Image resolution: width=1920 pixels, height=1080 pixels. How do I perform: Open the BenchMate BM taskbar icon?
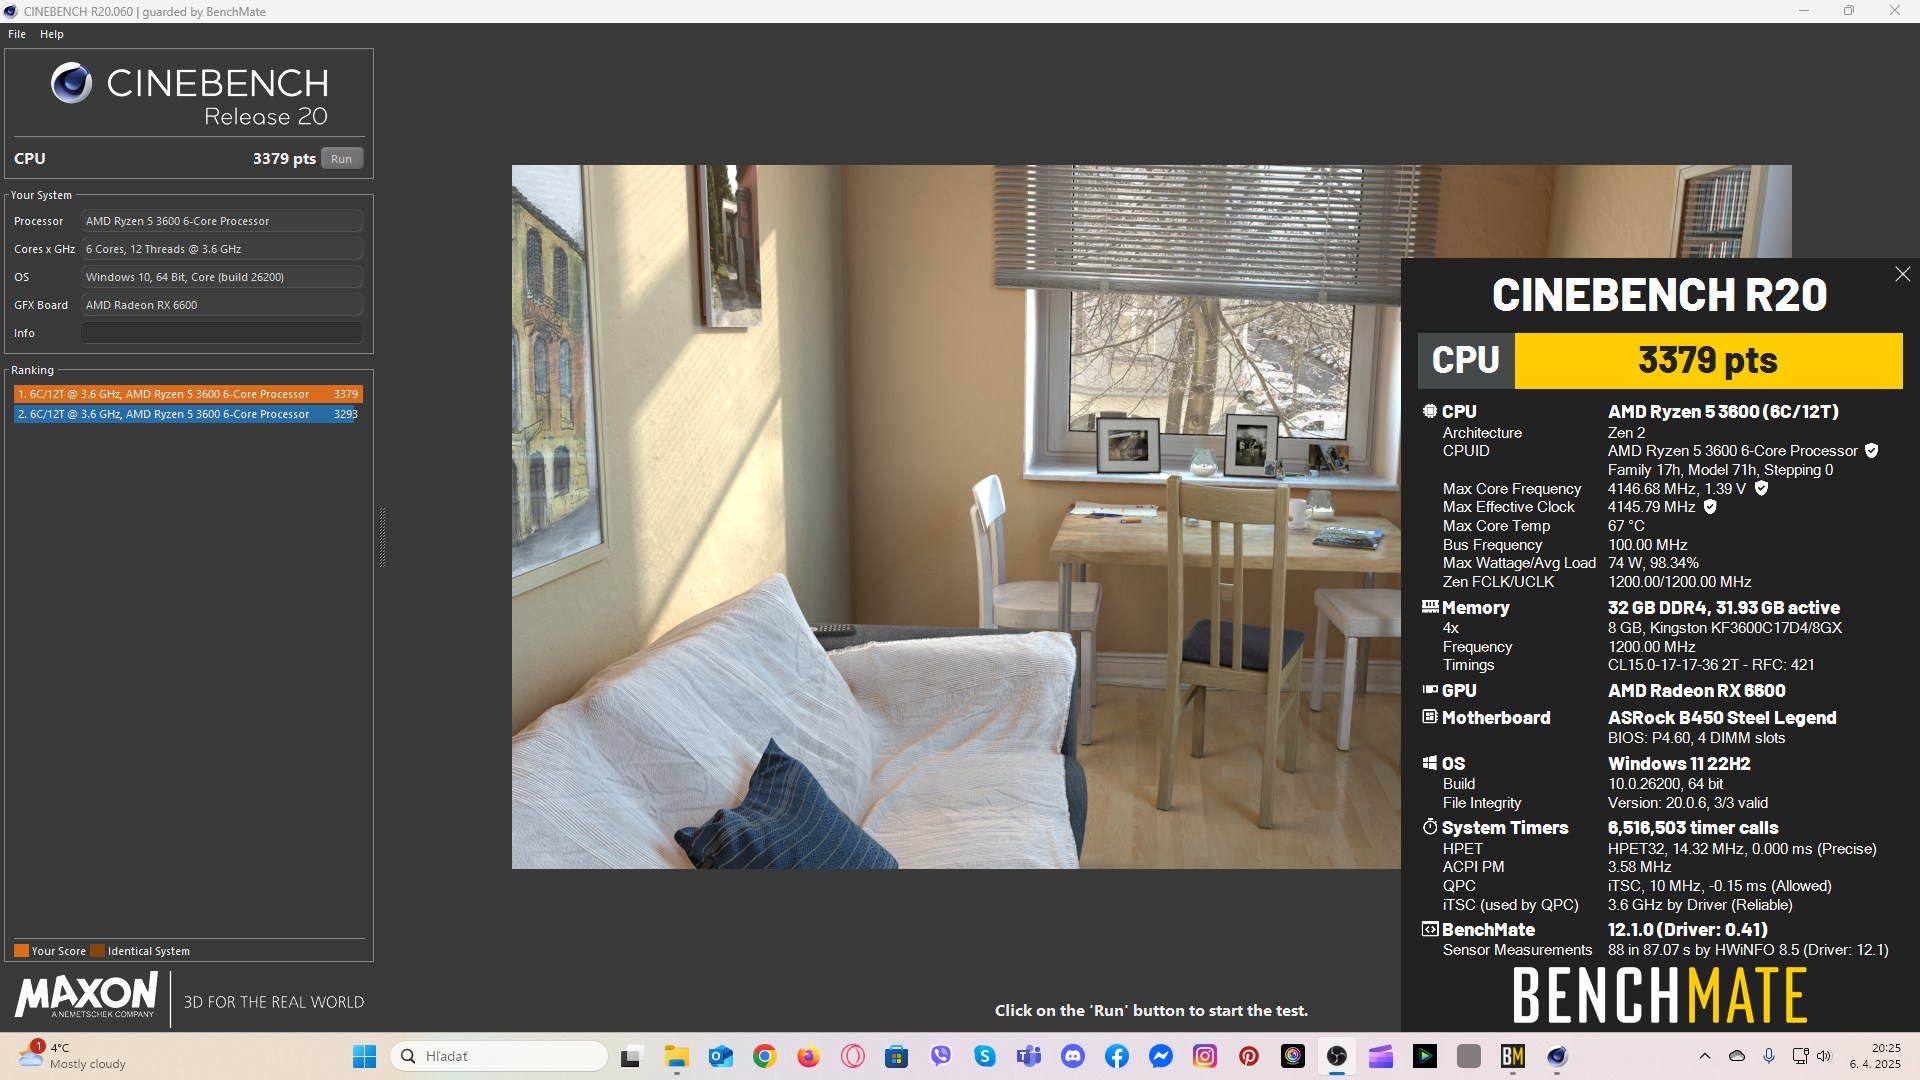click(1513, 1056)
